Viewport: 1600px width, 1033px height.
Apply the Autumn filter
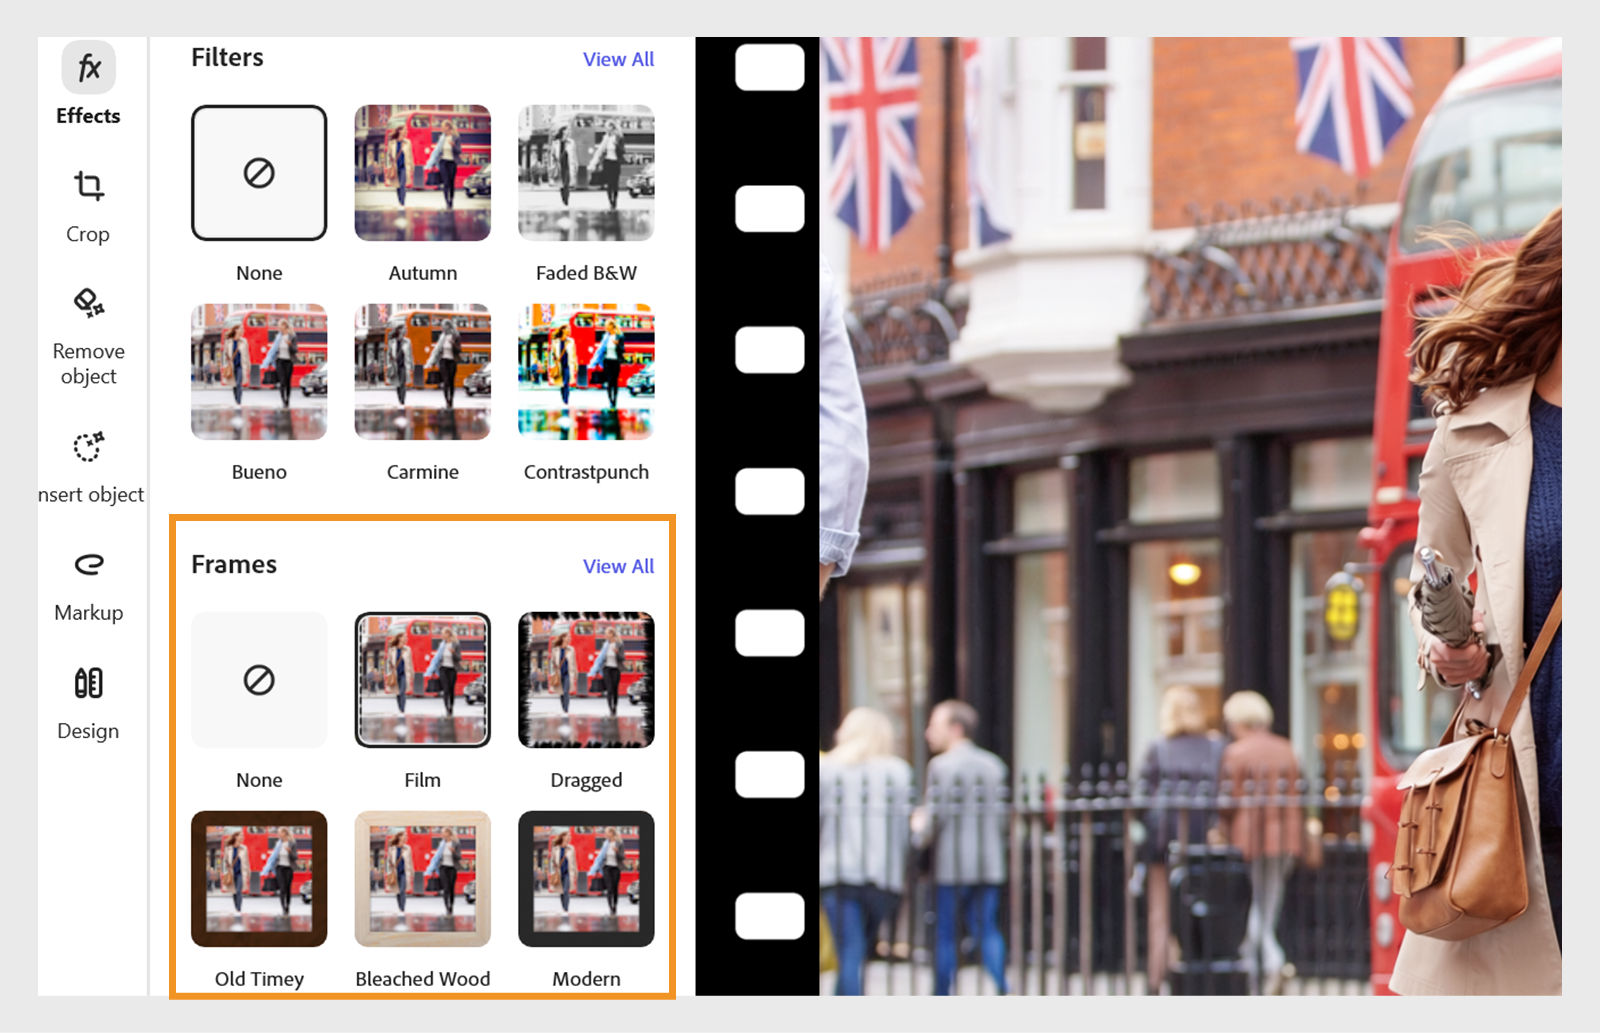point(422,171)
